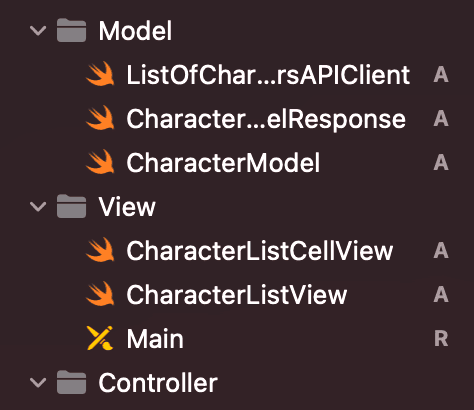Click the A status badge for CharacterListCellView
The width and height of the screenshot is (474, 410).
pyautogui.click(x=441, y=250)
